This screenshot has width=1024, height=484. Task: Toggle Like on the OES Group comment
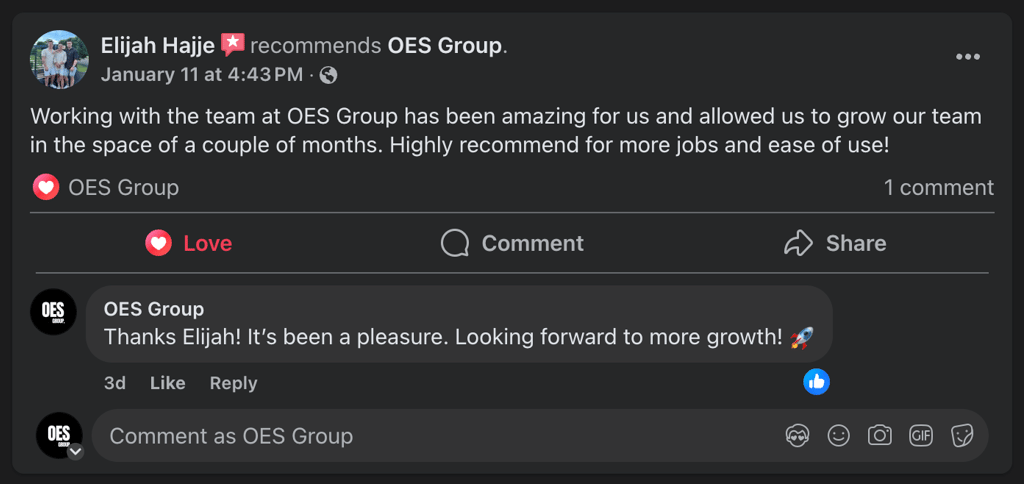tap(167, 383)
